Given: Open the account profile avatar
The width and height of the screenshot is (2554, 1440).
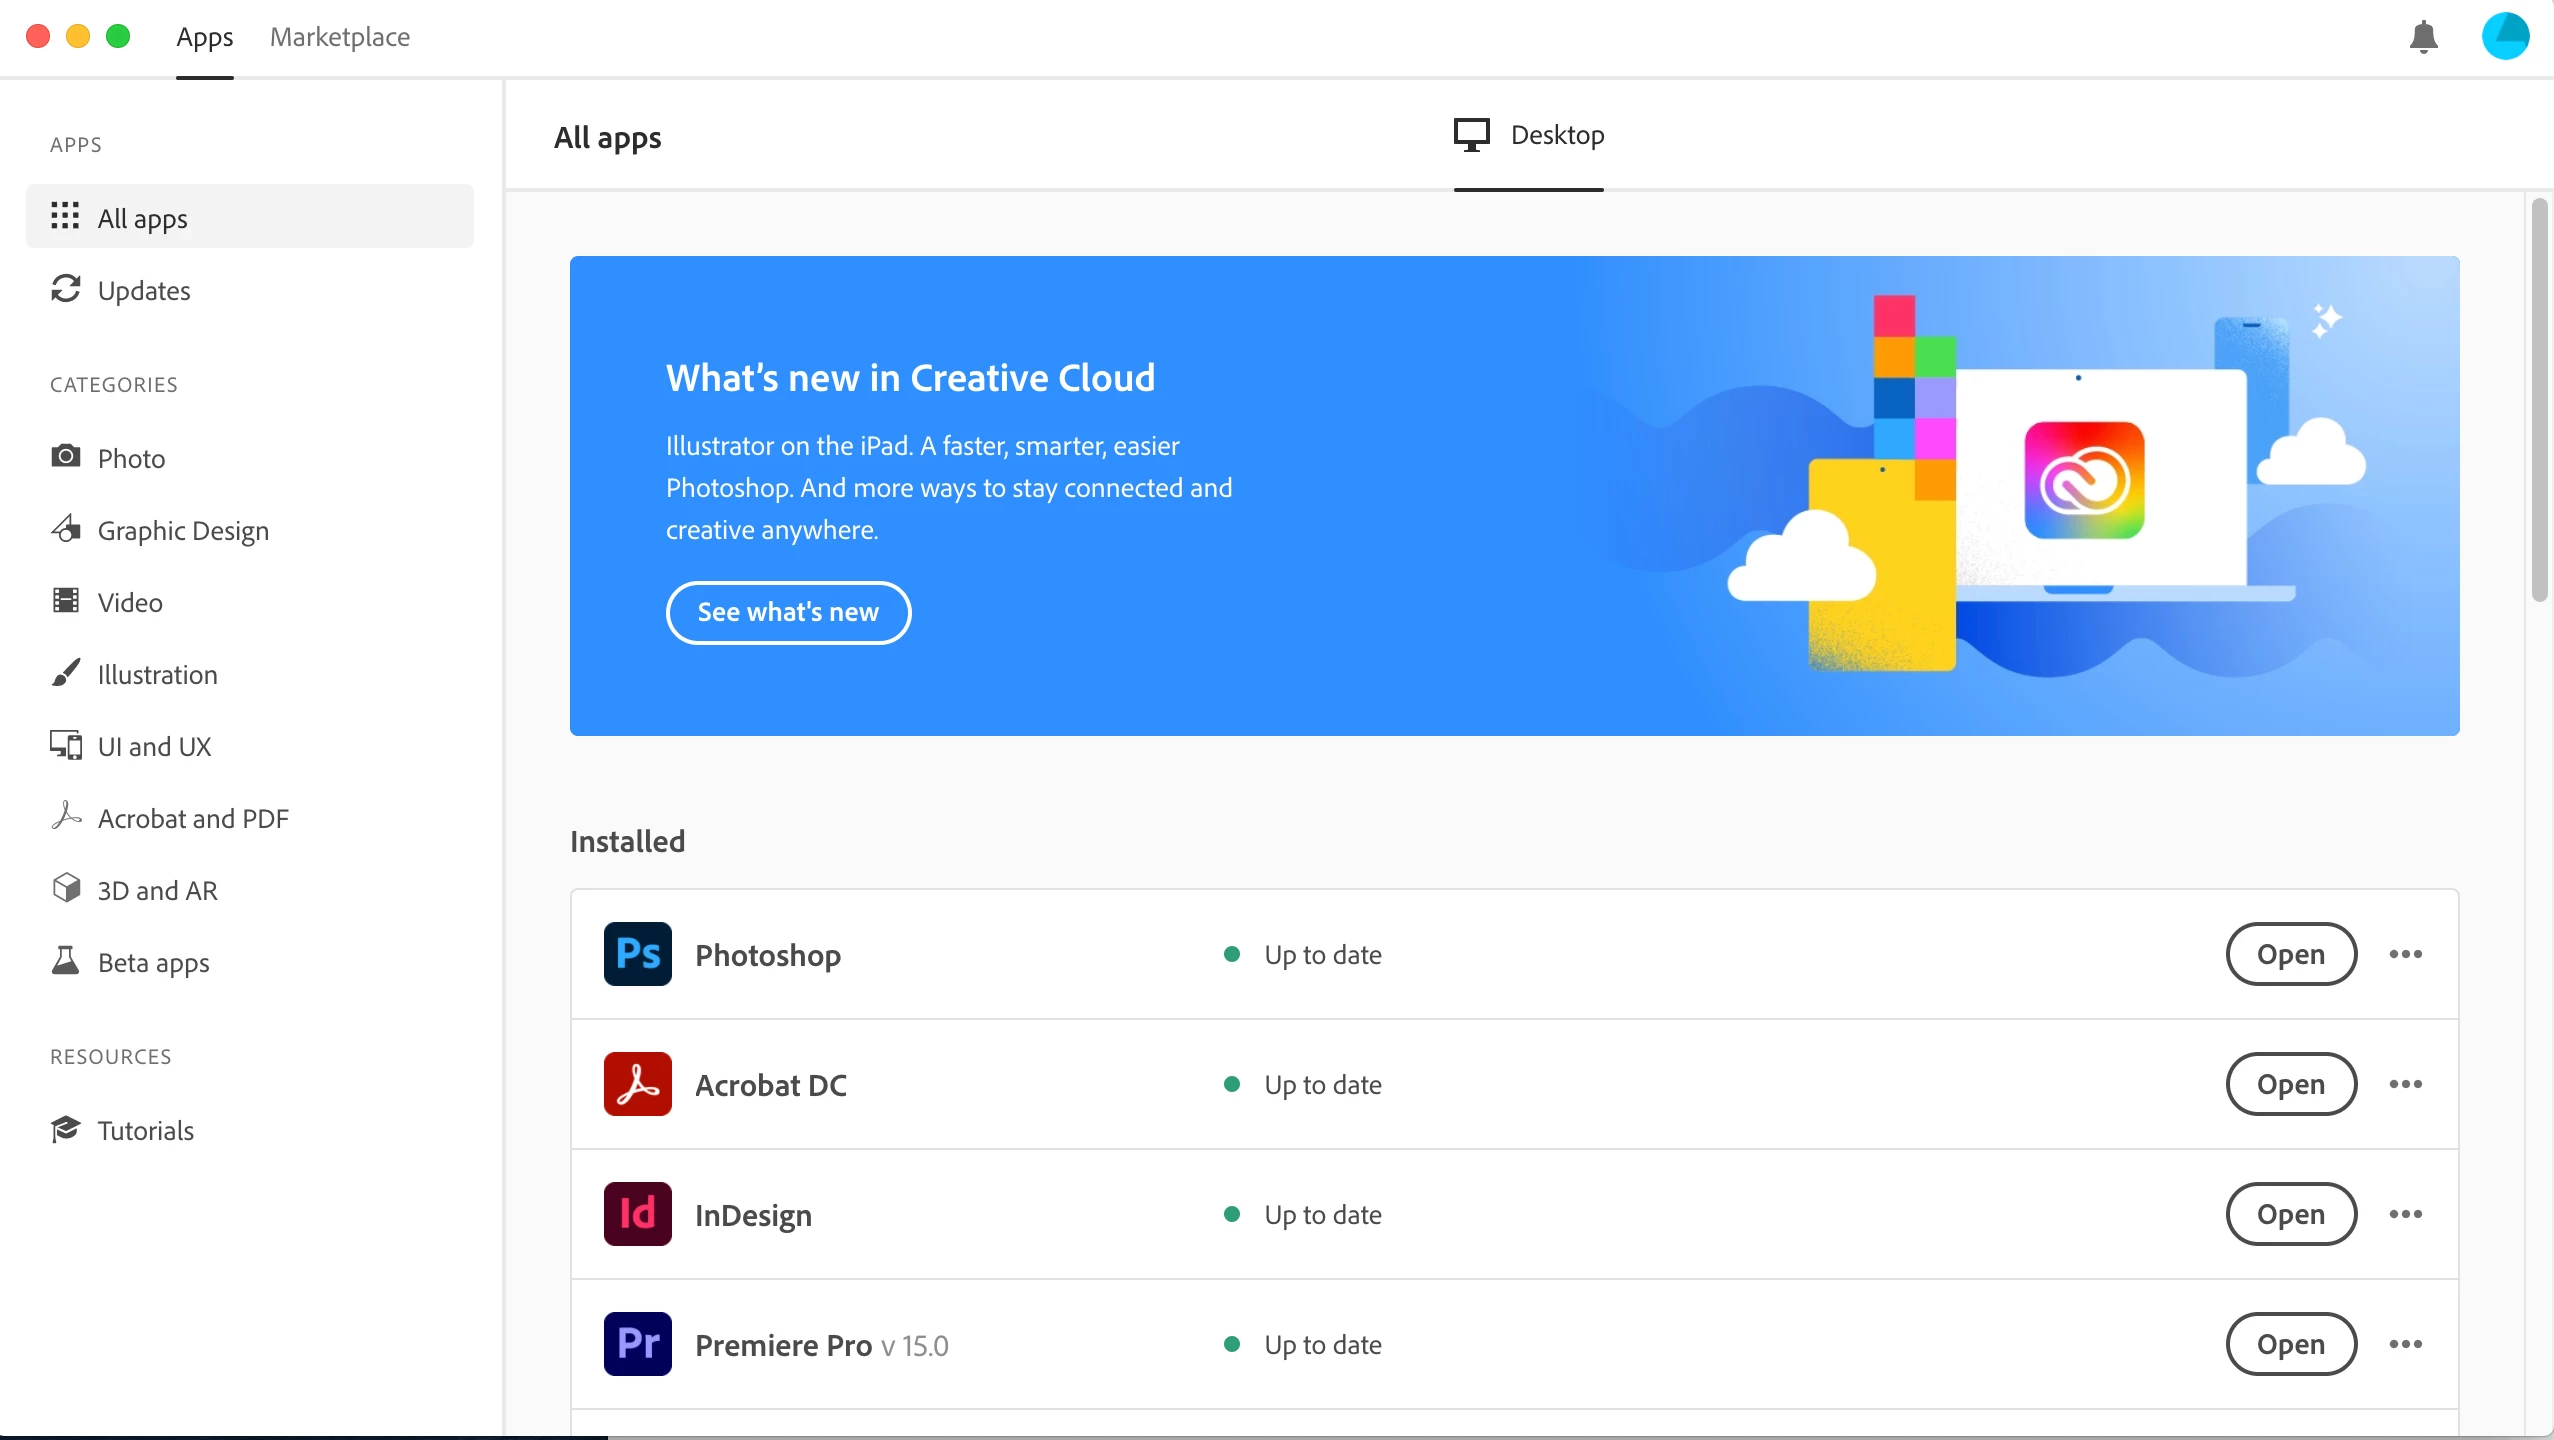Looking at the screenshot, I should (2505, 36).
